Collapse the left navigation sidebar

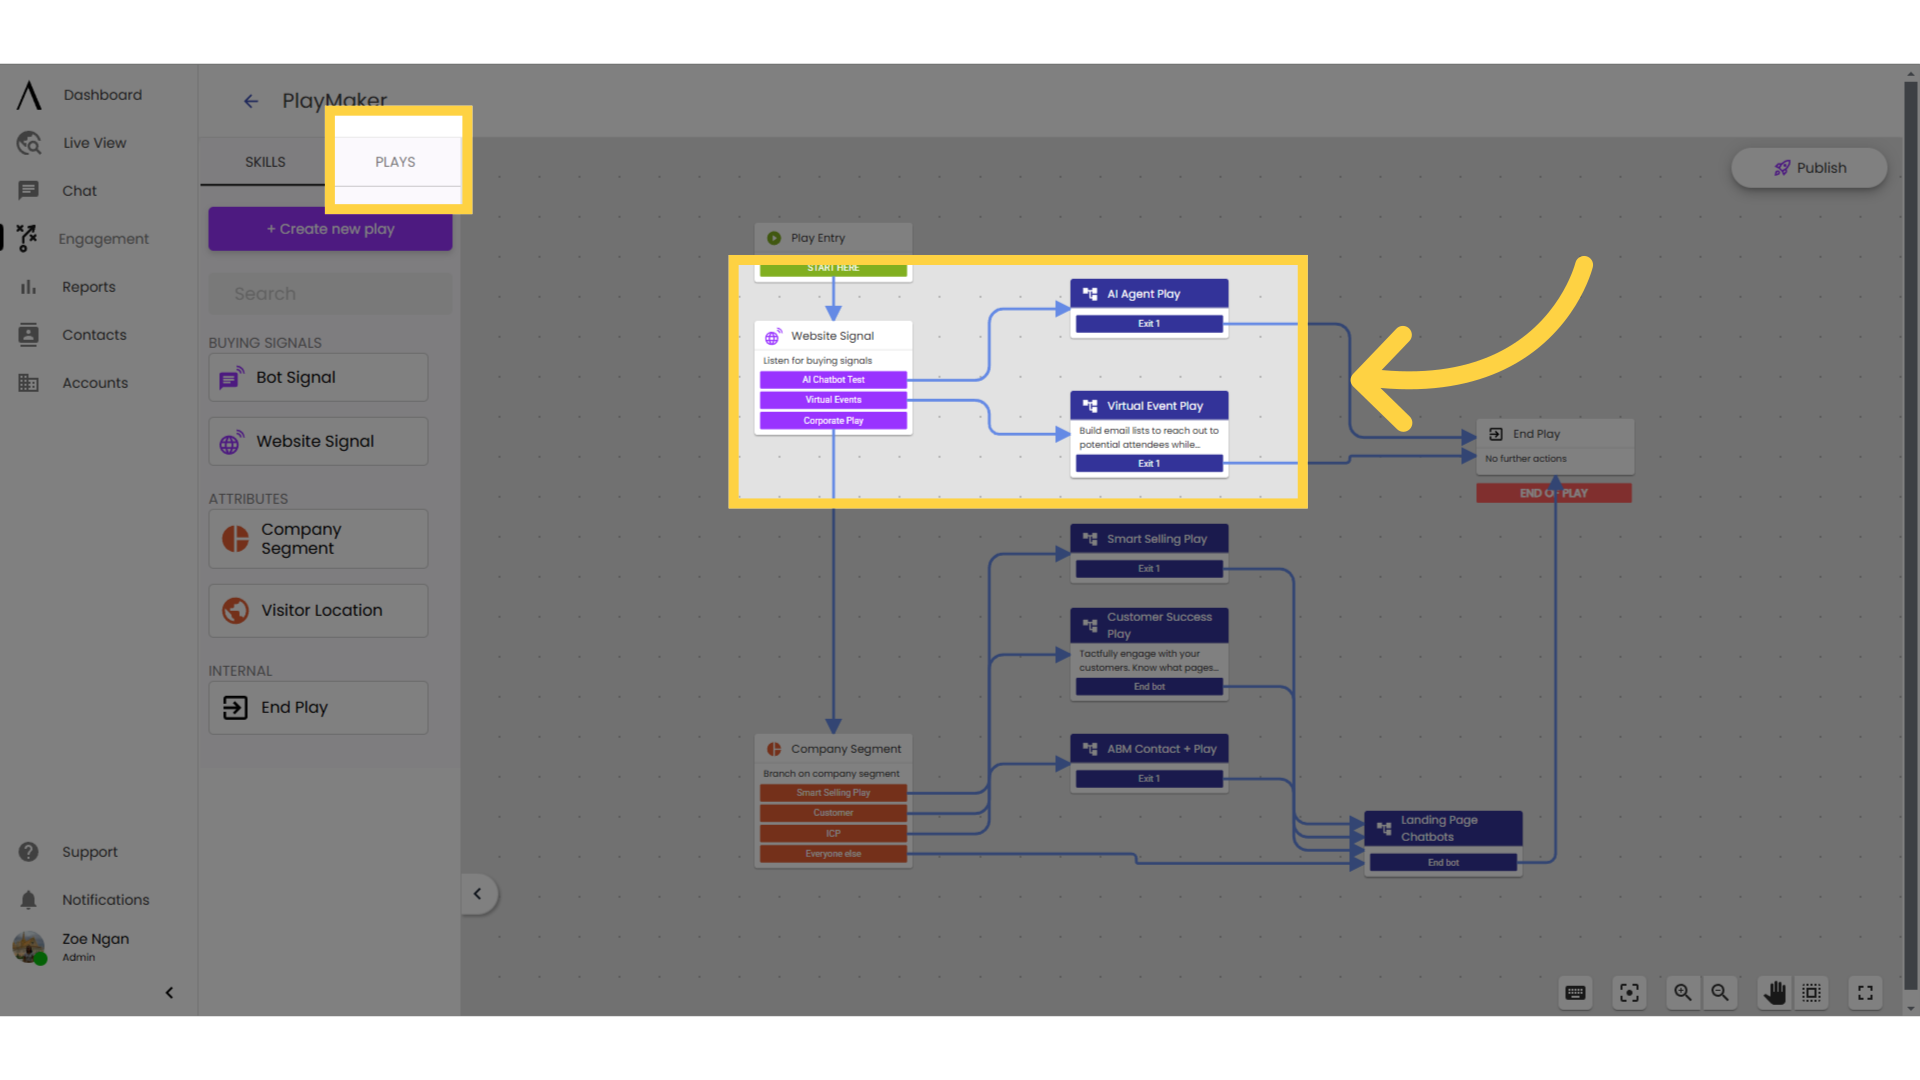(x=169, y=993)
